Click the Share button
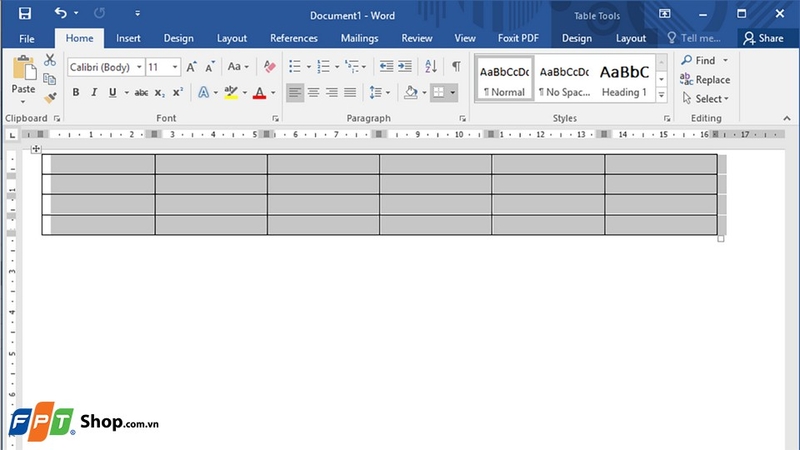Screen dimensions: 800x450 click(x=763, y=38)
